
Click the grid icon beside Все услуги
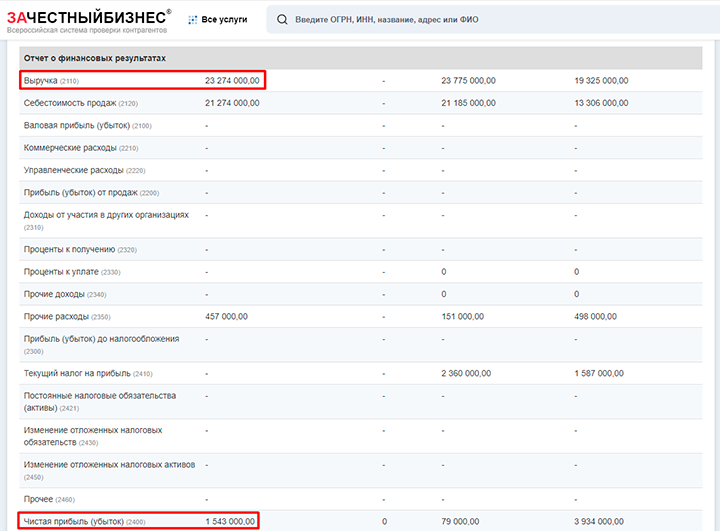tap(192, 20)
